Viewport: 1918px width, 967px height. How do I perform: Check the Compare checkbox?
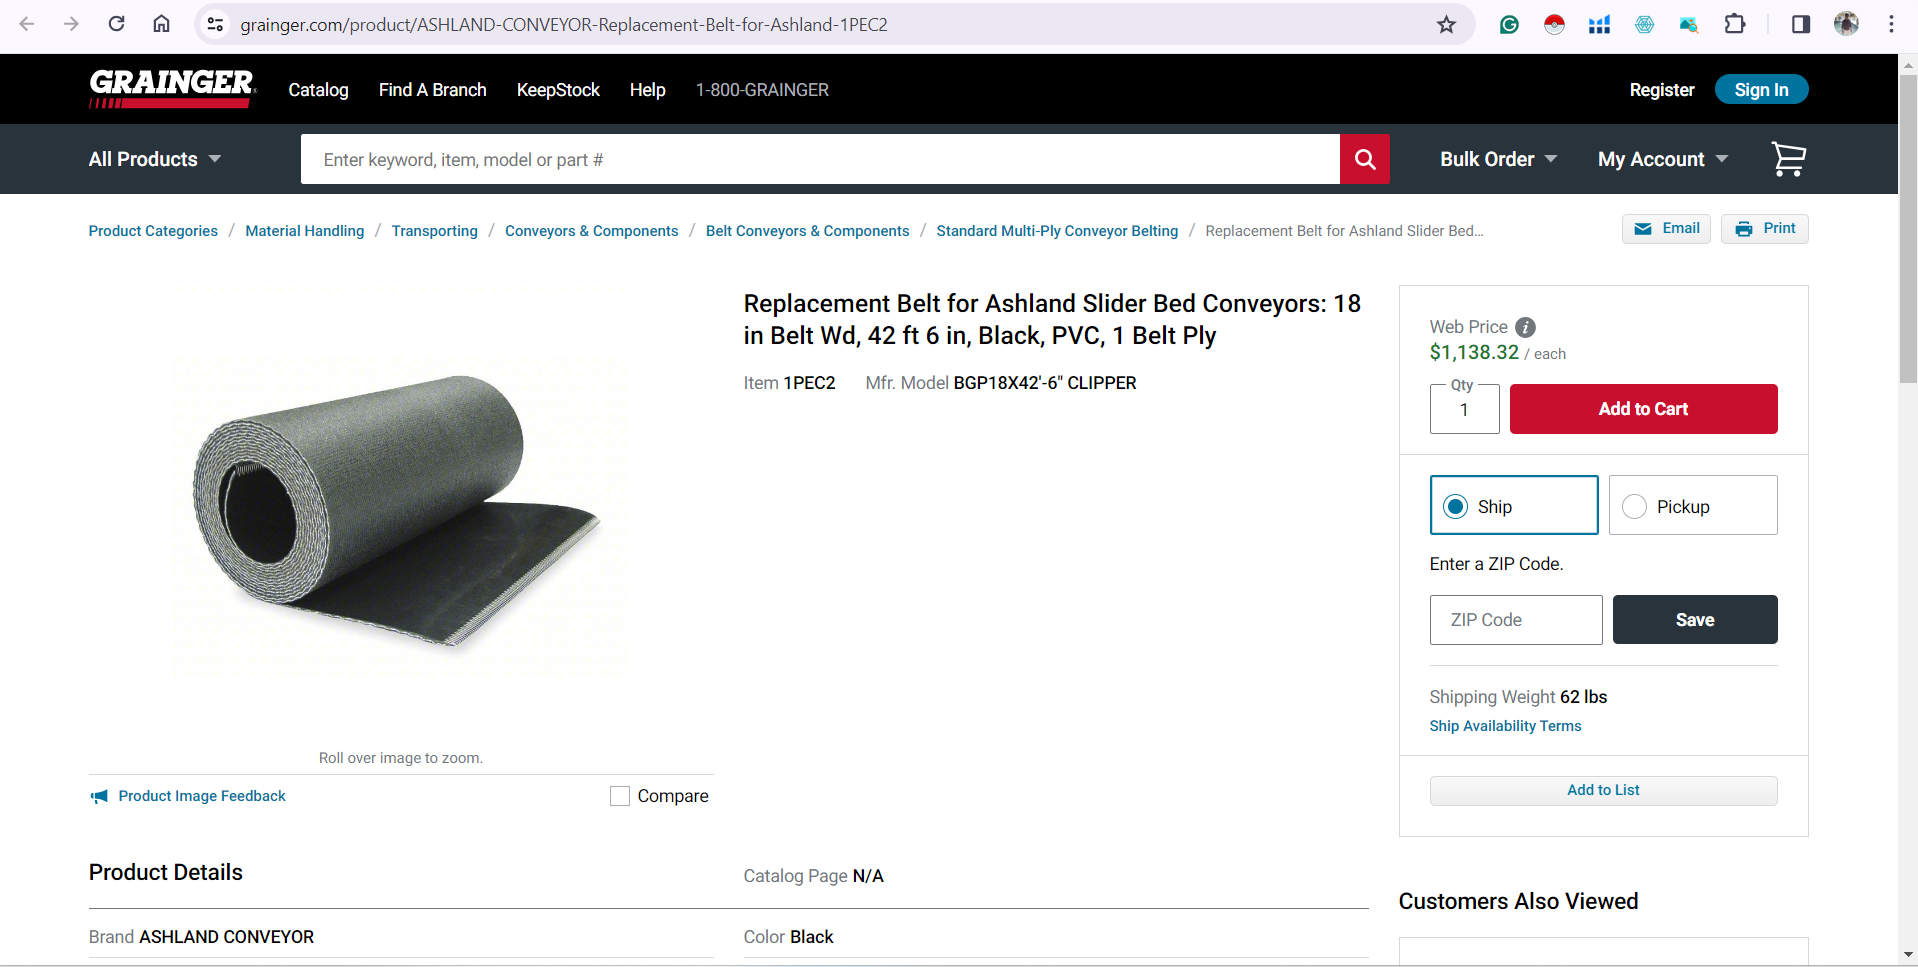coord(620,796)
